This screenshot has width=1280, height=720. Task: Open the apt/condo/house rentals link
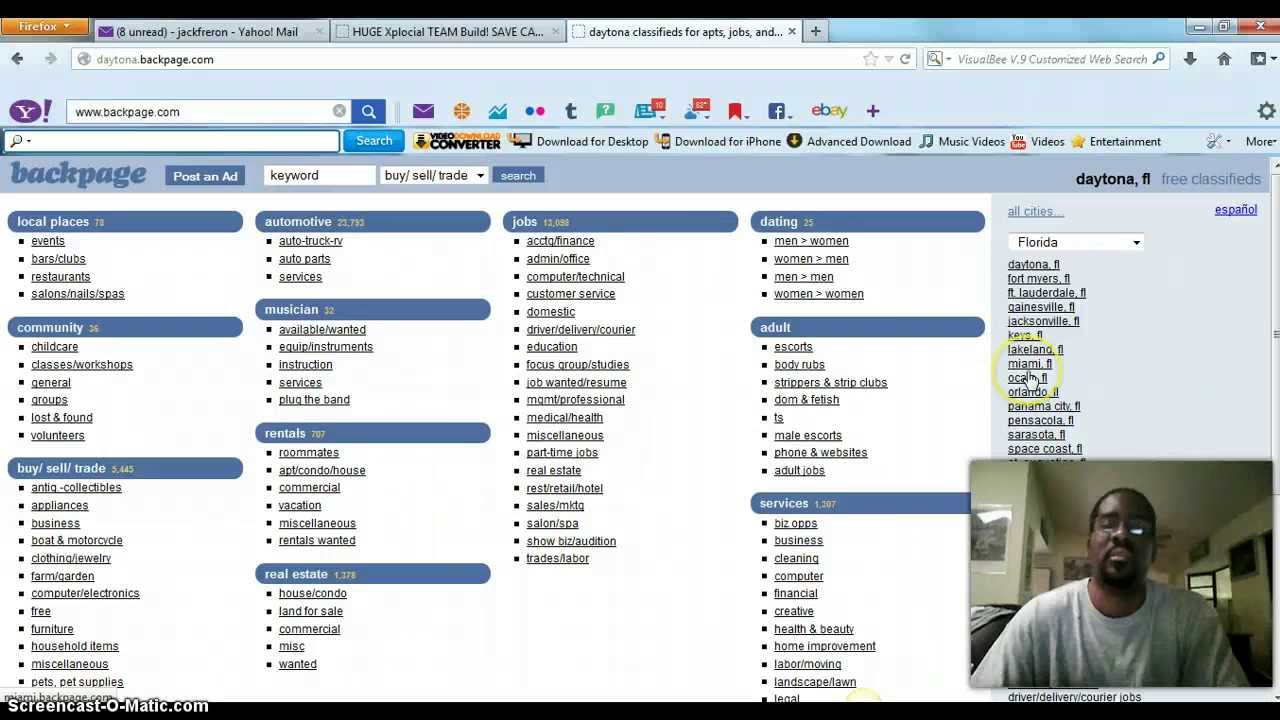click(322, 470)
